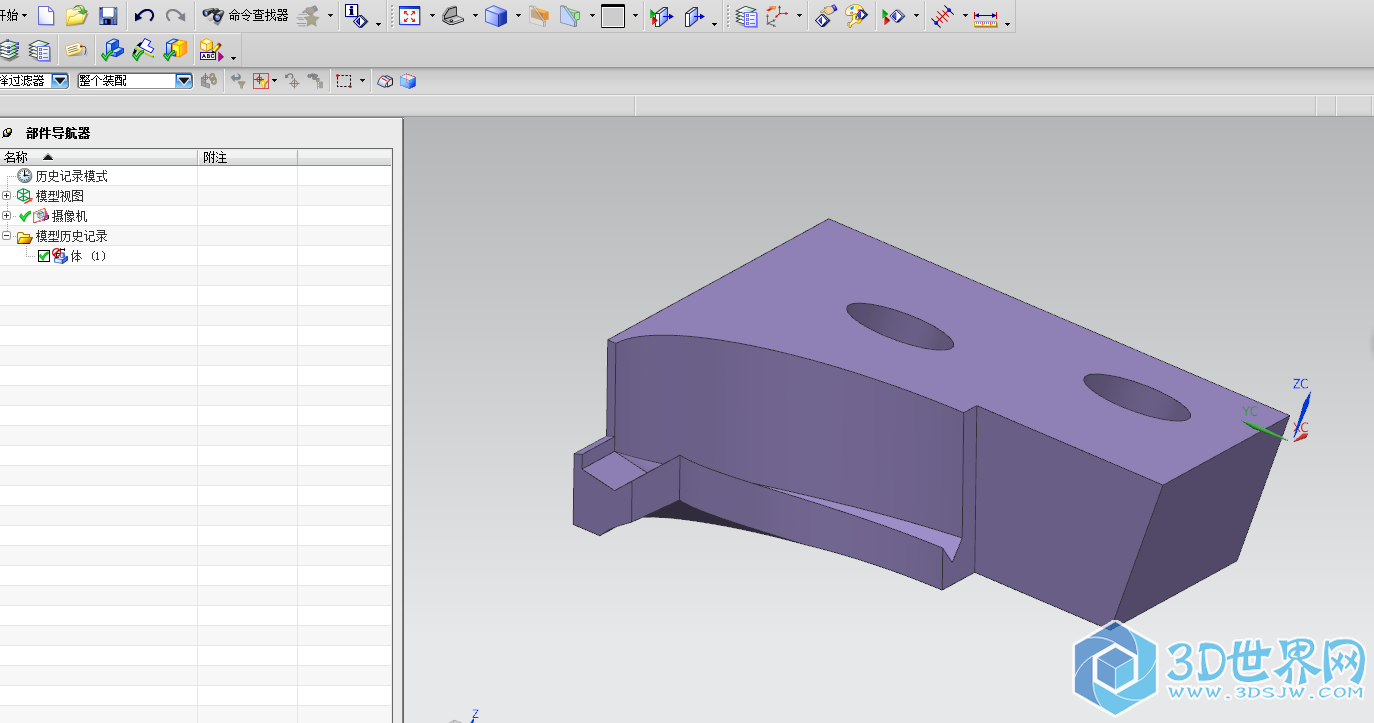Click the WCS coordinate axes icon
The width and height of the screenshot is (1374, 723).
(777, 16)
